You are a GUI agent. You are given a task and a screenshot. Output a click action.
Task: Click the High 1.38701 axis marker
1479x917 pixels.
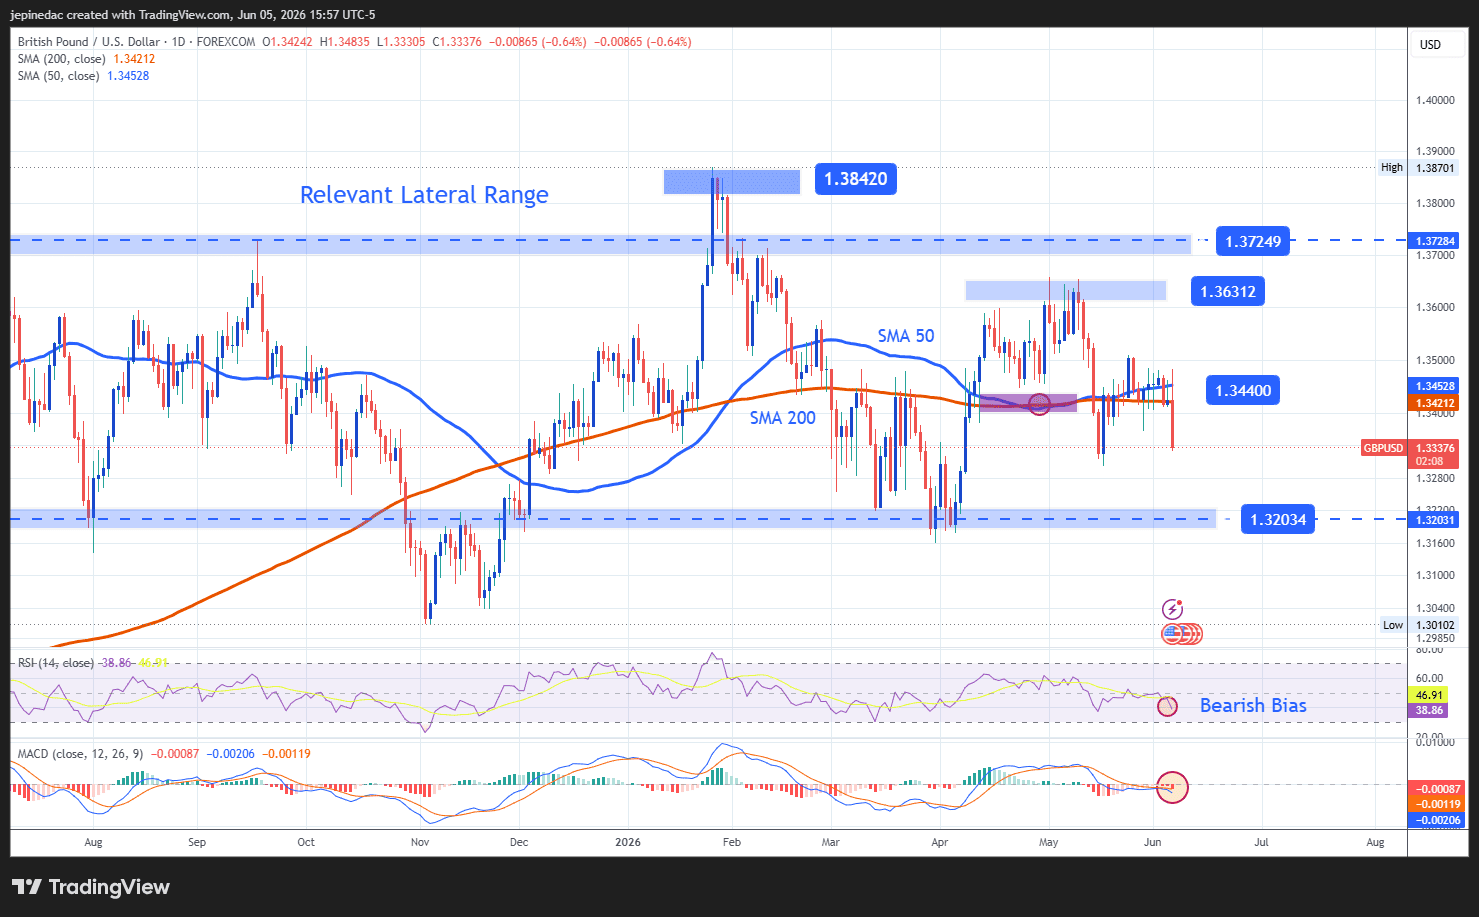pyautogui.click(x=1418, y=168)
